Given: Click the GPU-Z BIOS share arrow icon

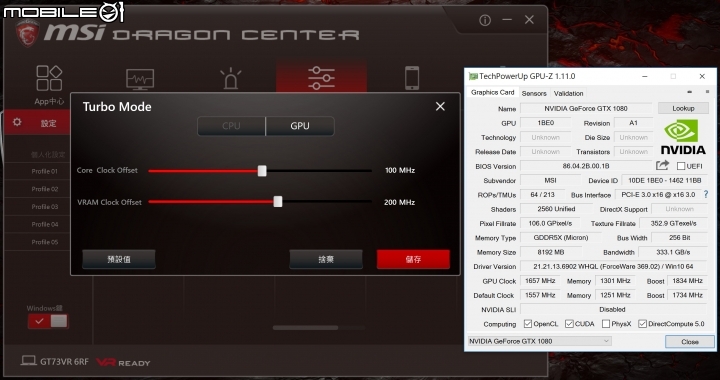Looking at the screenshot, I should [x=662, y=165].
